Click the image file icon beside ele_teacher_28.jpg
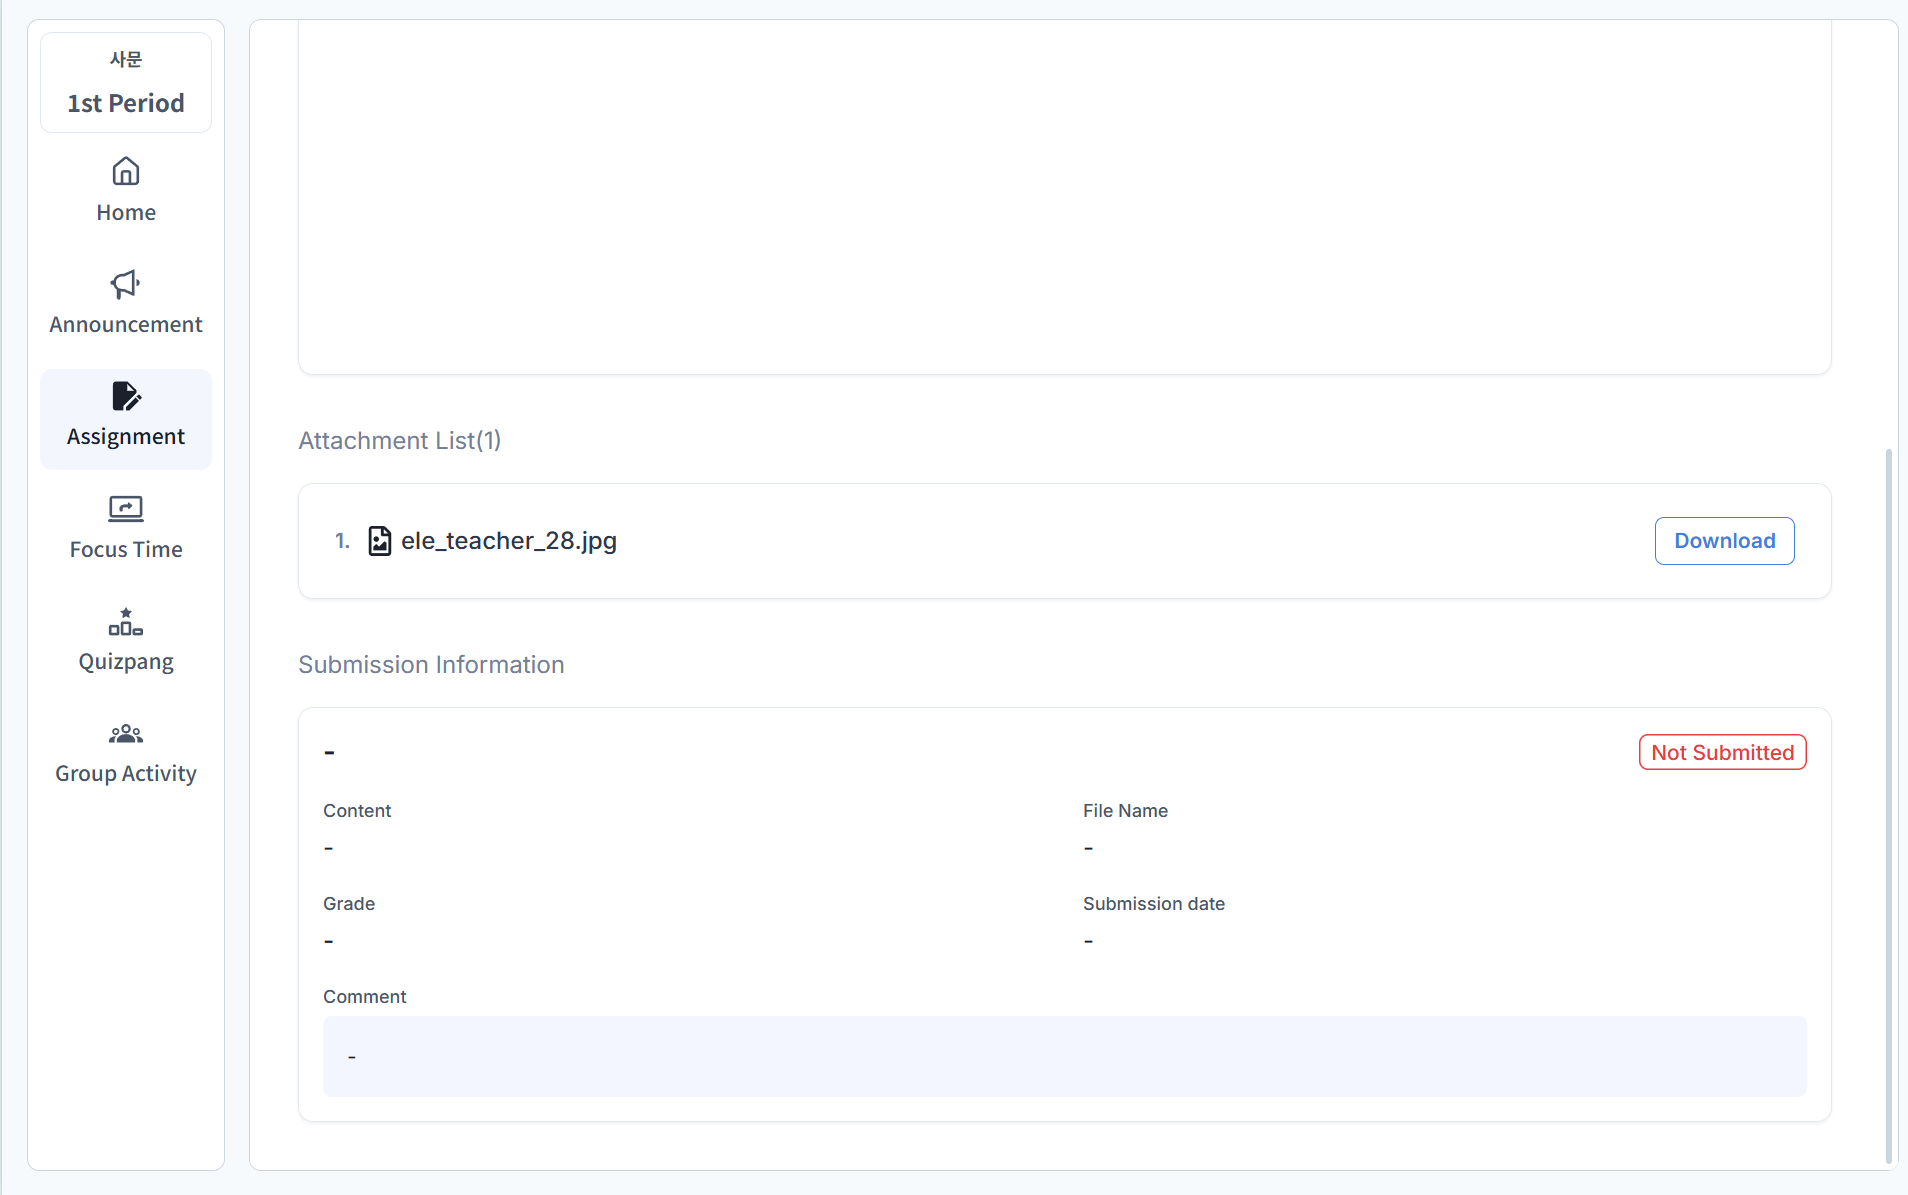The height and width of the screenshot is (1195, 1908). tap(380, 541)
